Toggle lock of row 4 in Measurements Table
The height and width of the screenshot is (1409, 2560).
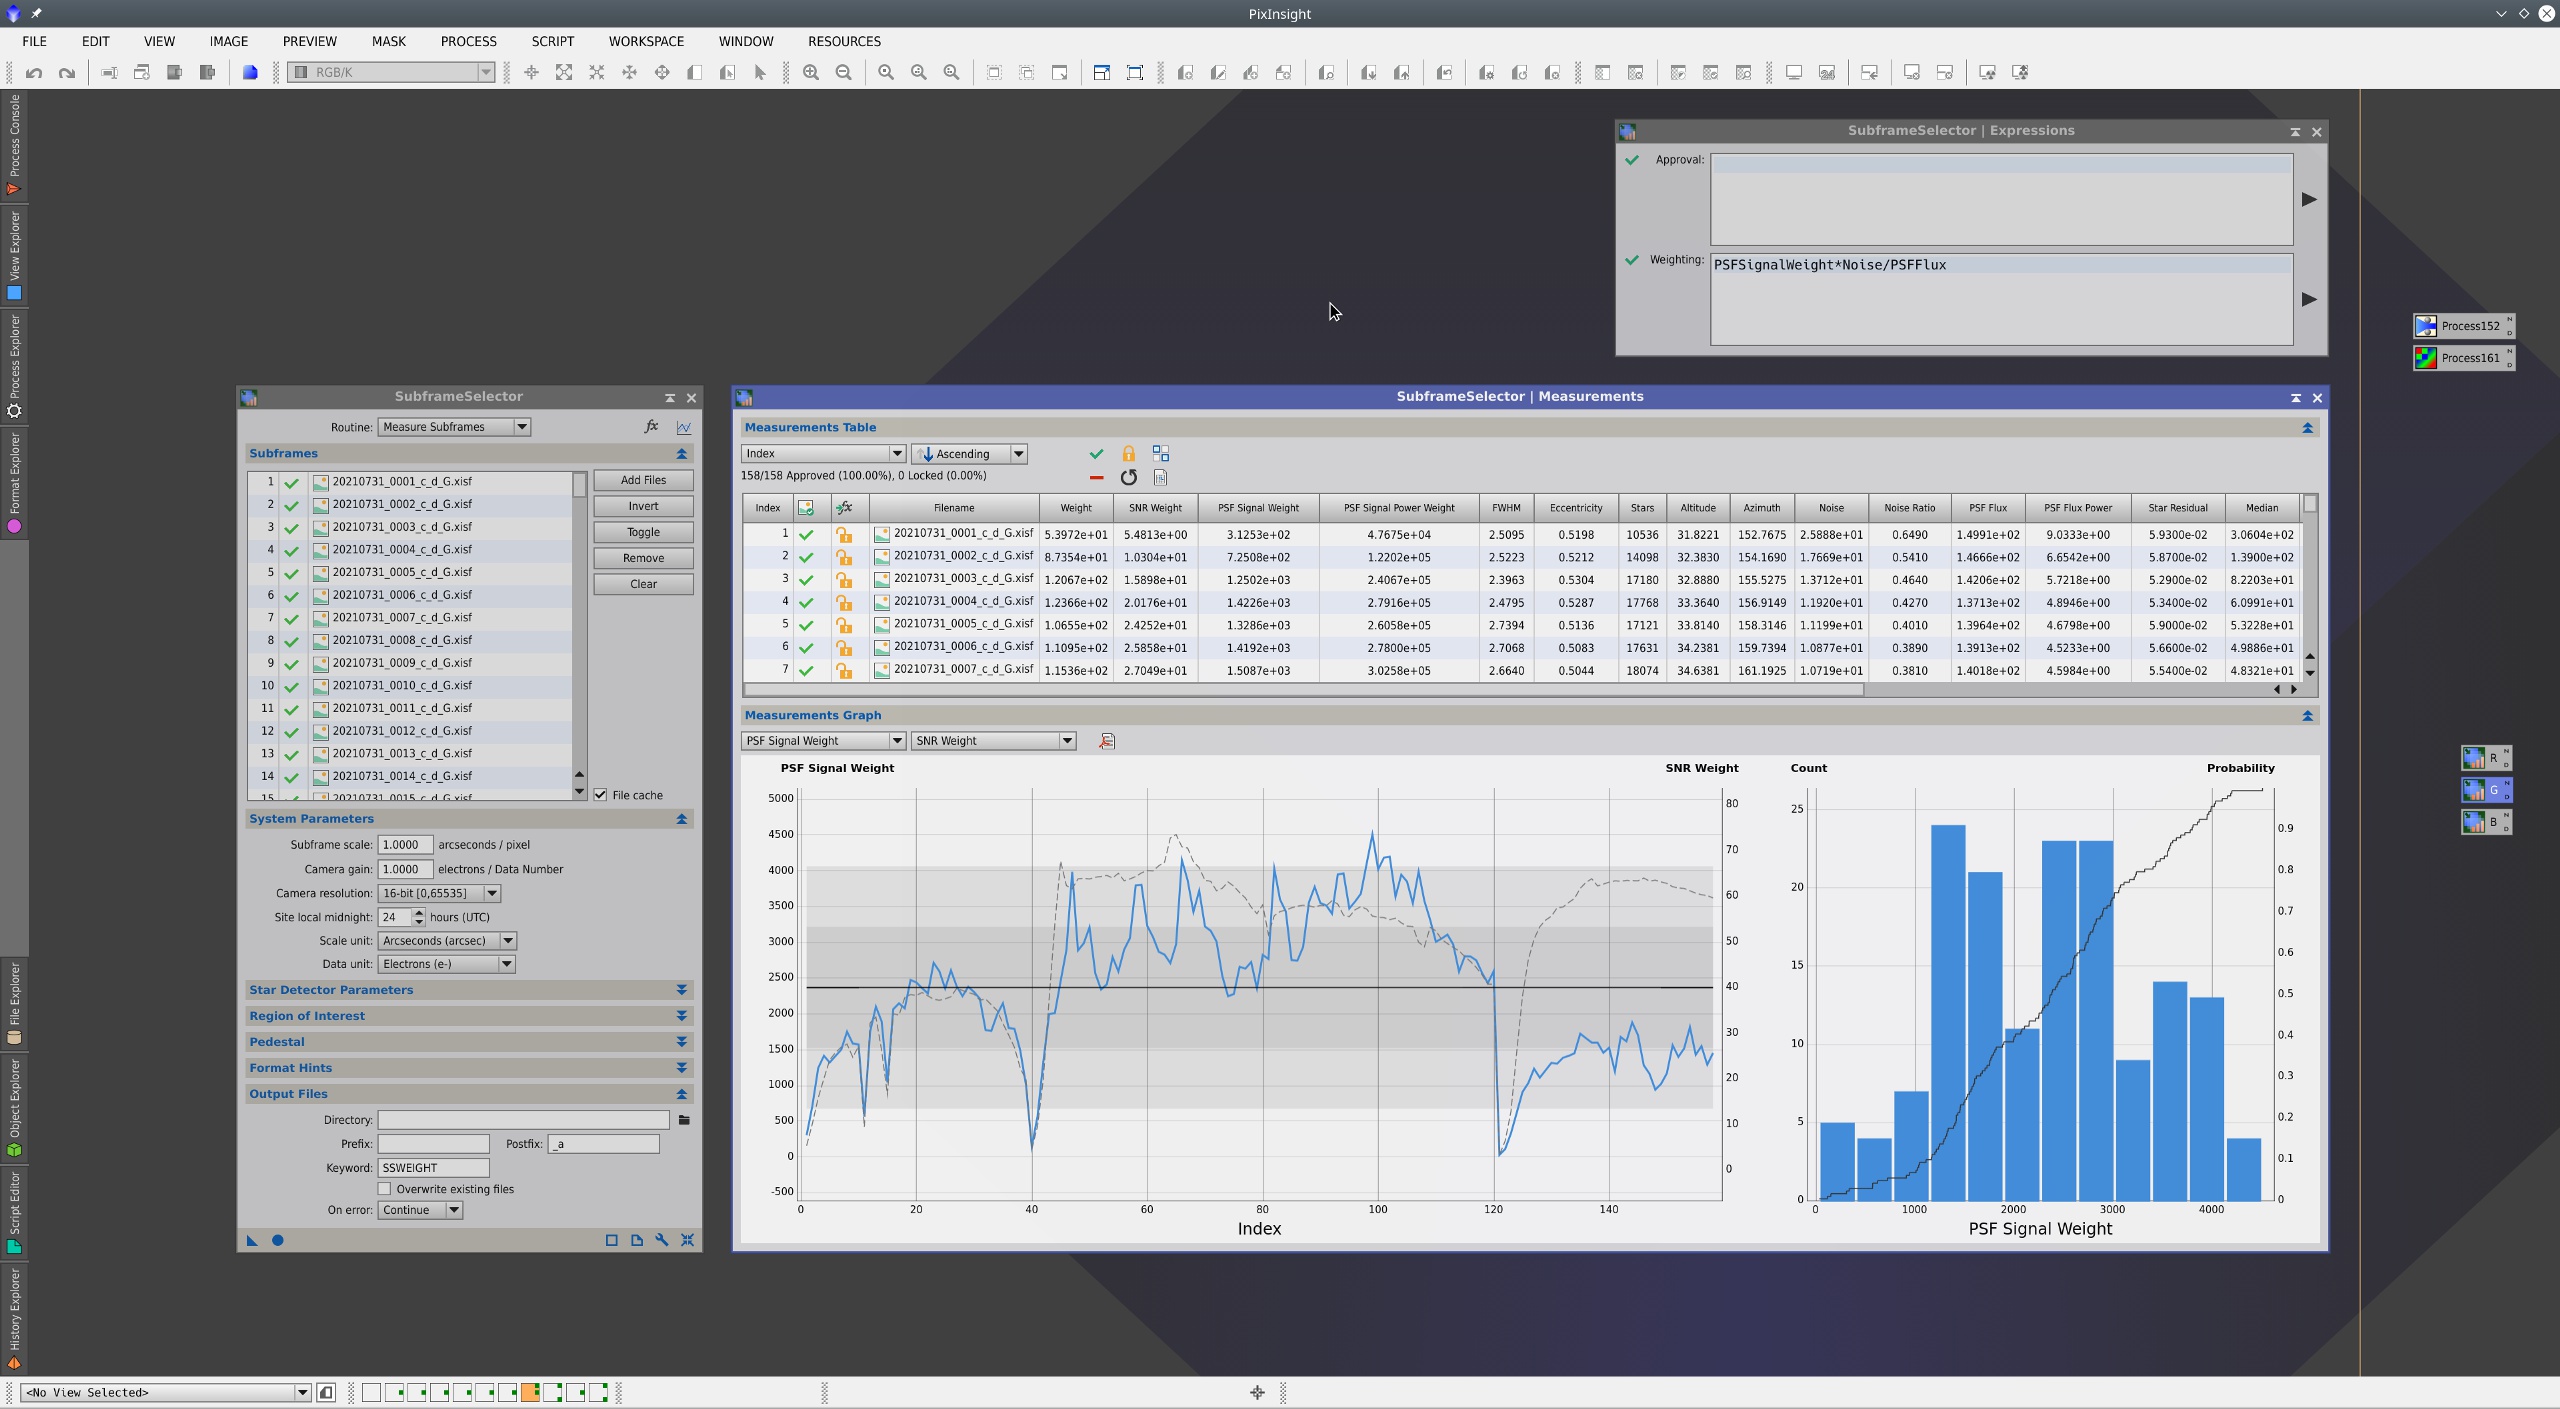844,603
